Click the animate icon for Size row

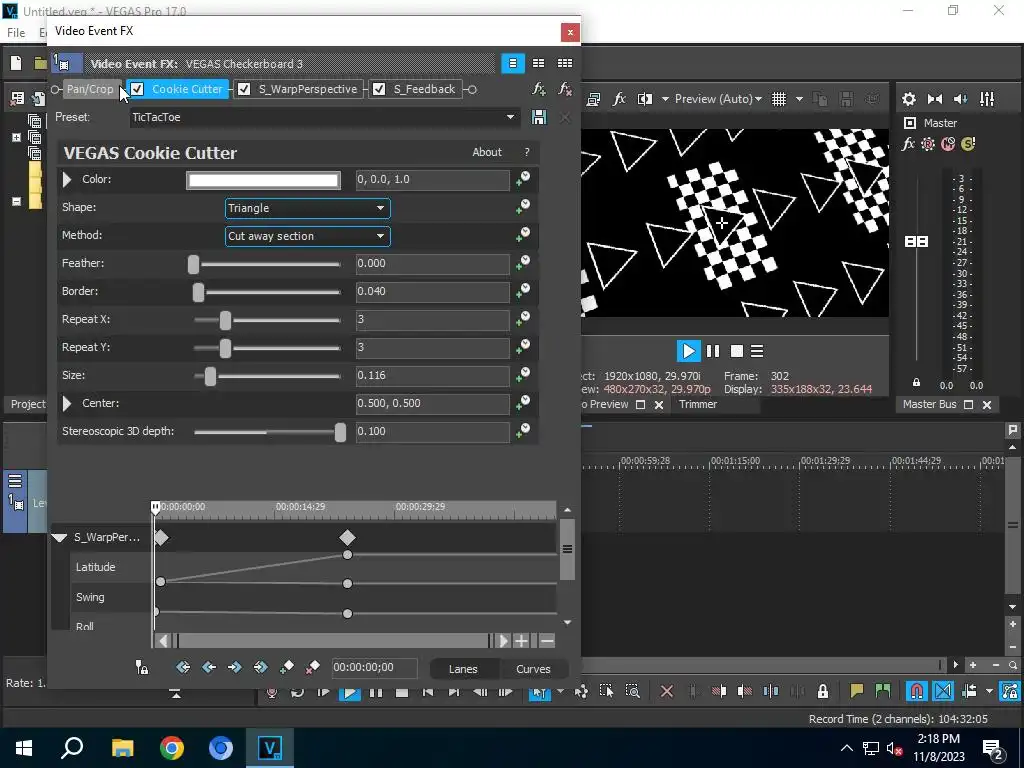pyautogui.click(x=522, y=376)
